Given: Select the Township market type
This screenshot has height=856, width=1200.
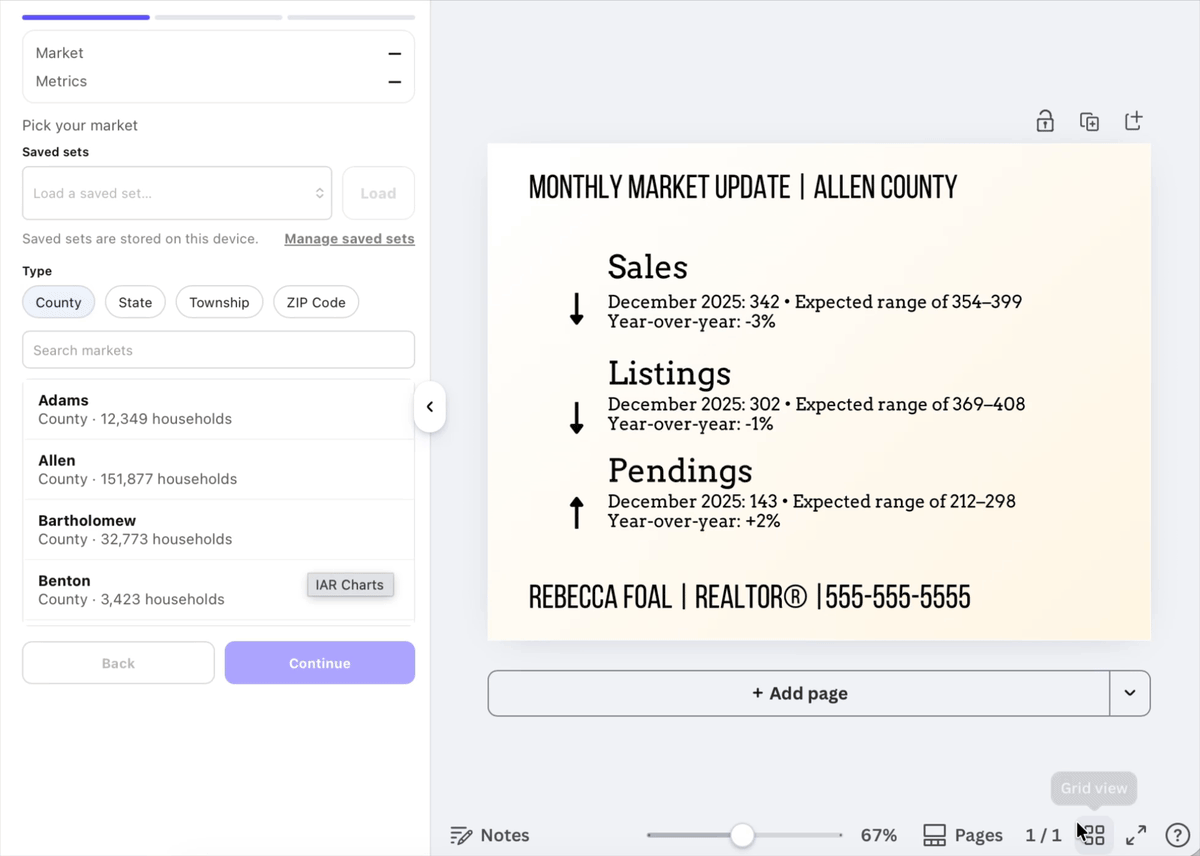Looking at the screenshot, I should pos(219,302).
